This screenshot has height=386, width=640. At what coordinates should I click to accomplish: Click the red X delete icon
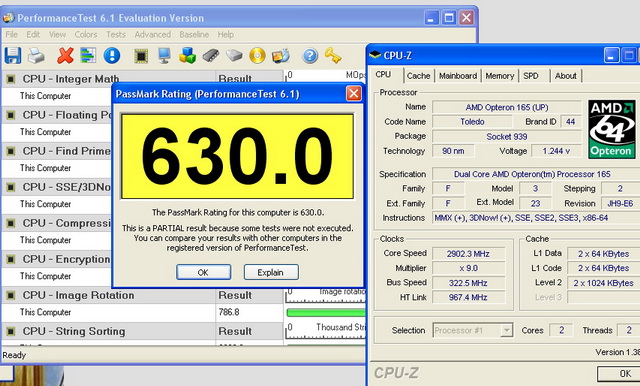click(x=65, y=55)
